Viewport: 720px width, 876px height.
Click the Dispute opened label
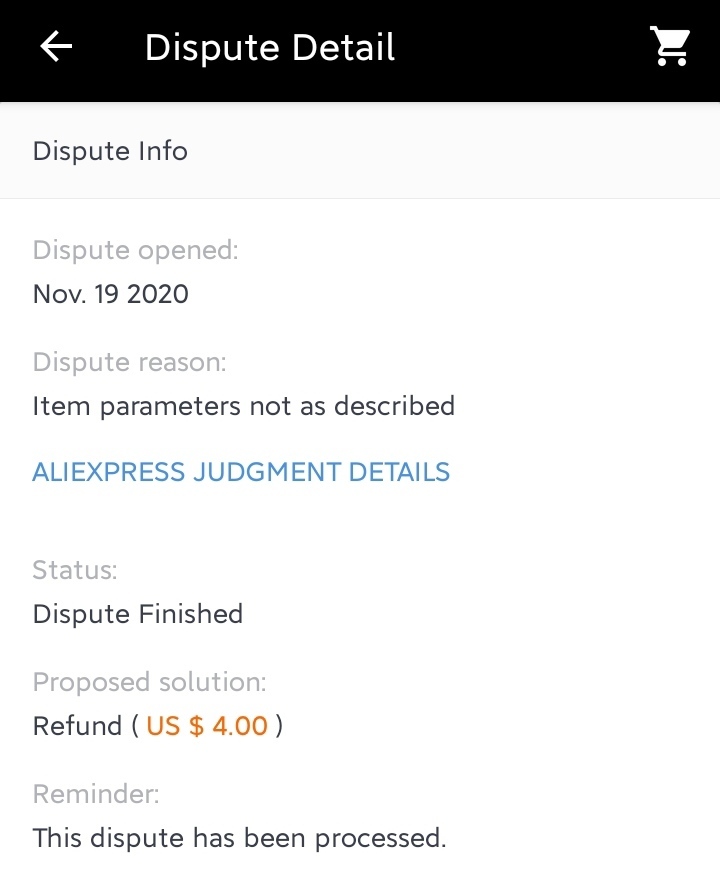click(x=136, y=250)
